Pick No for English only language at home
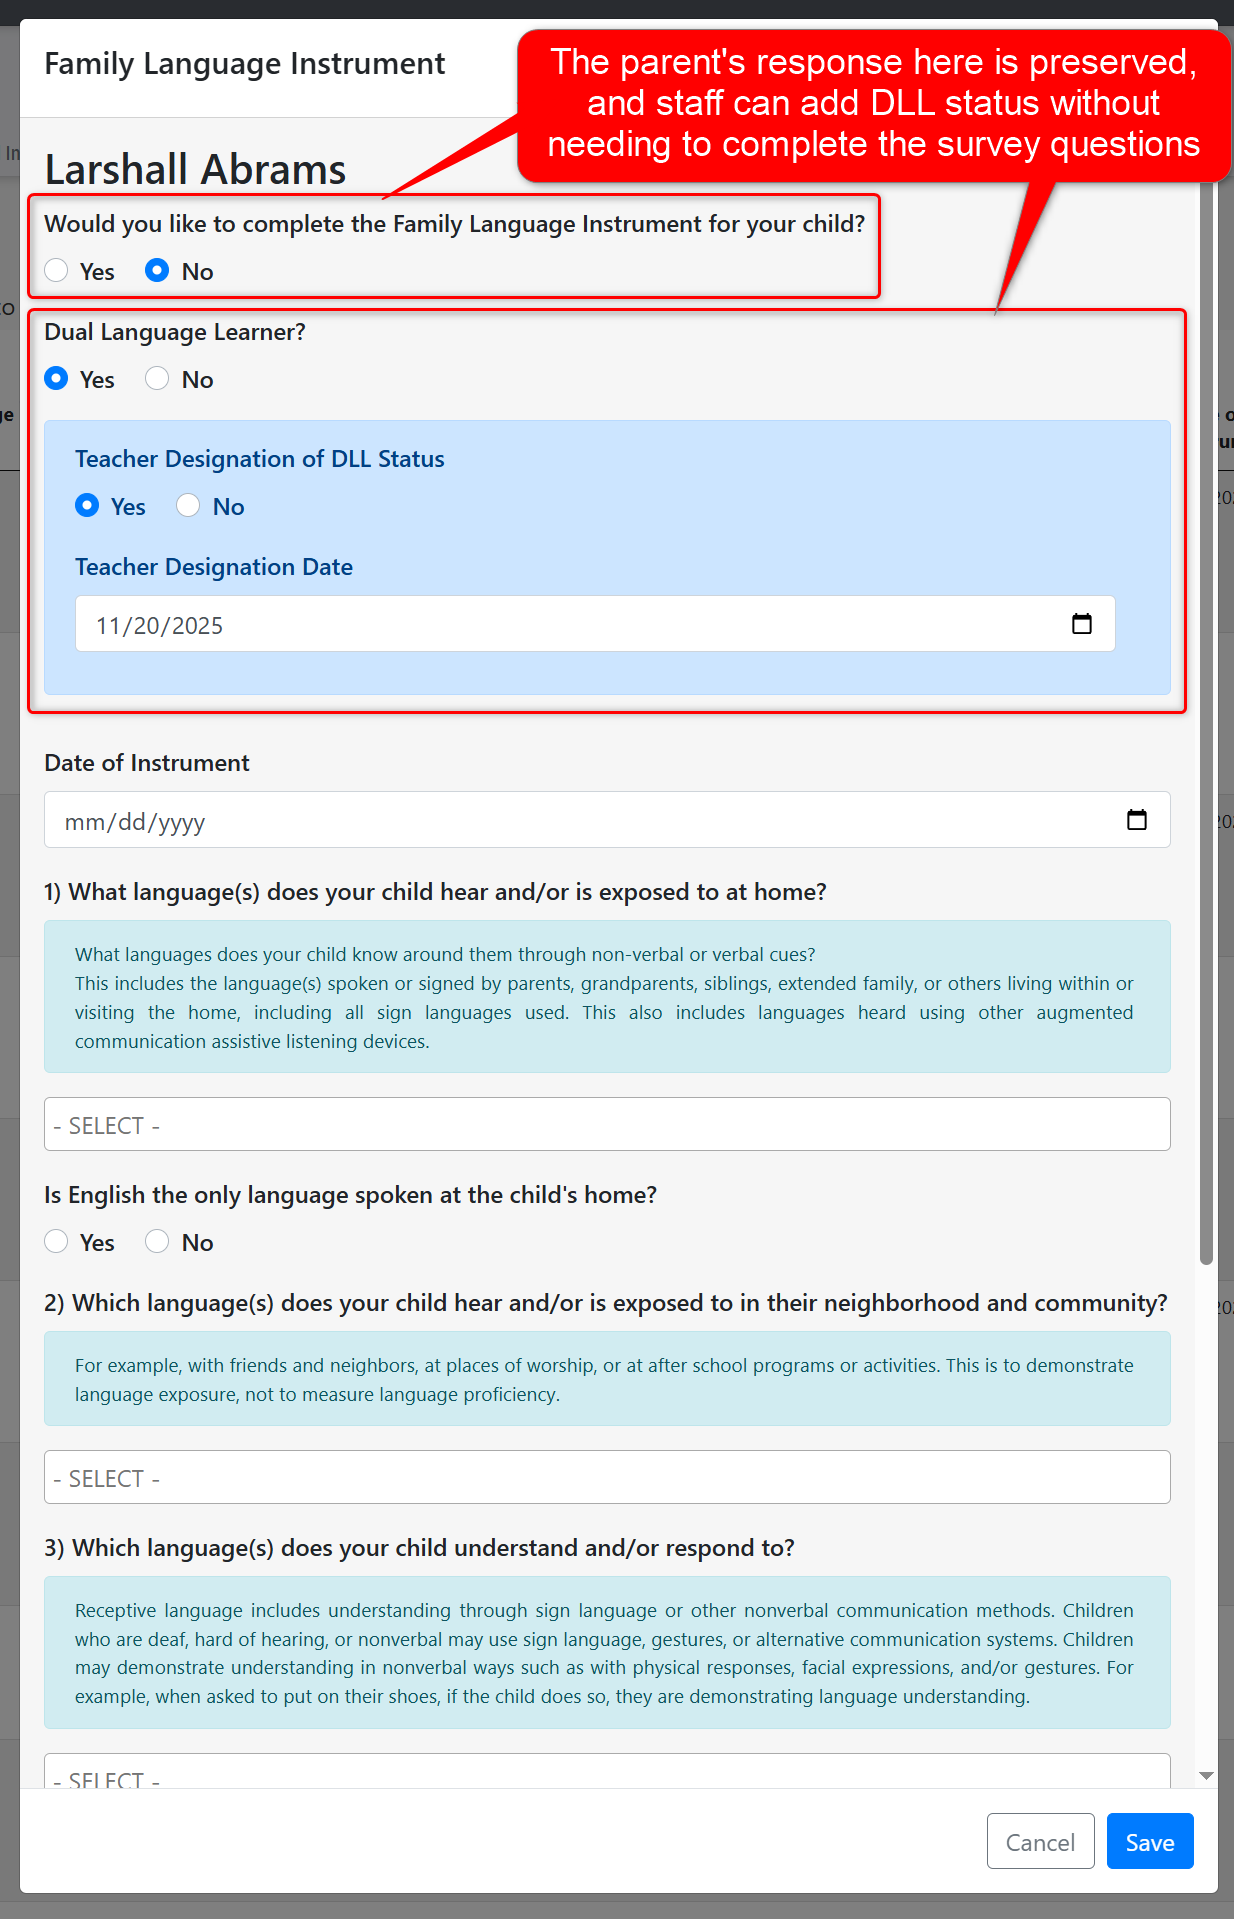Viewport: 1234px width, 1919px height. tap(157, 1242)
